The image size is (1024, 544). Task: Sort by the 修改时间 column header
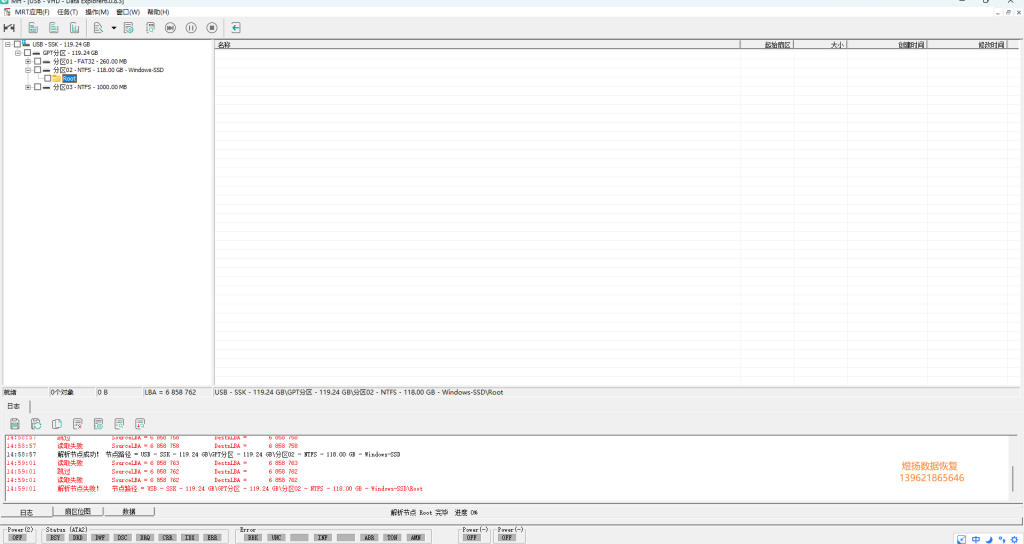pos(967,44)
